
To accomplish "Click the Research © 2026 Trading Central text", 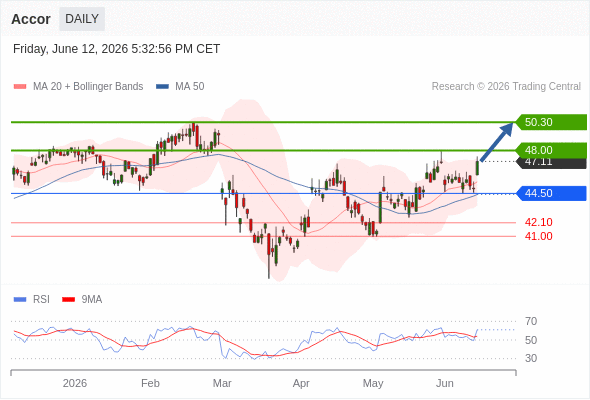I will coord(506,87).
